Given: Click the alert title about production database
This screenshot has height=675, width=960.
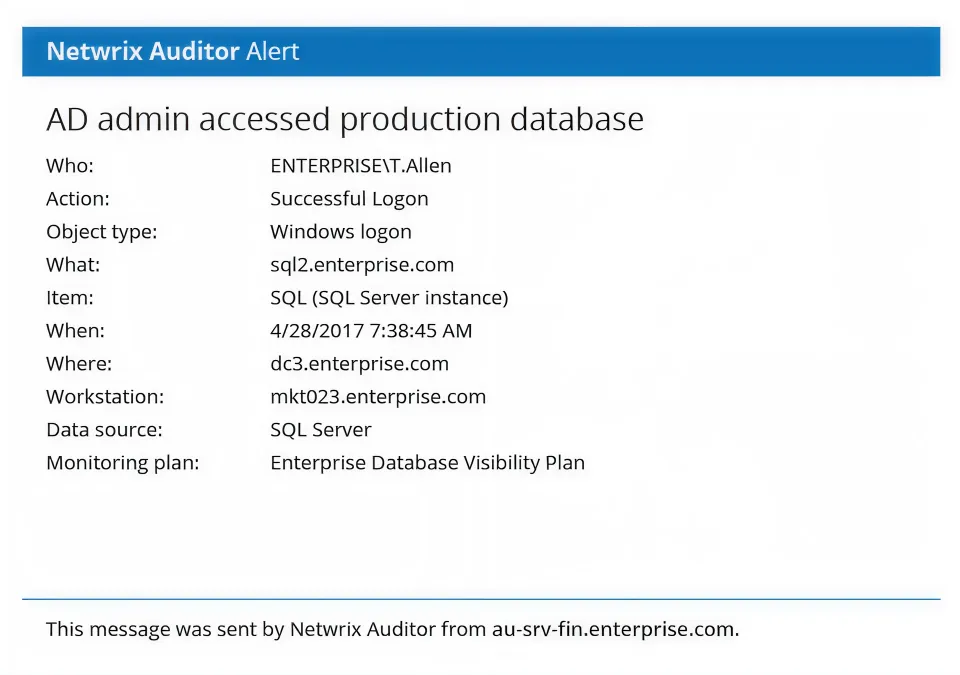Looking at the screenshot, I should [345, 119].
